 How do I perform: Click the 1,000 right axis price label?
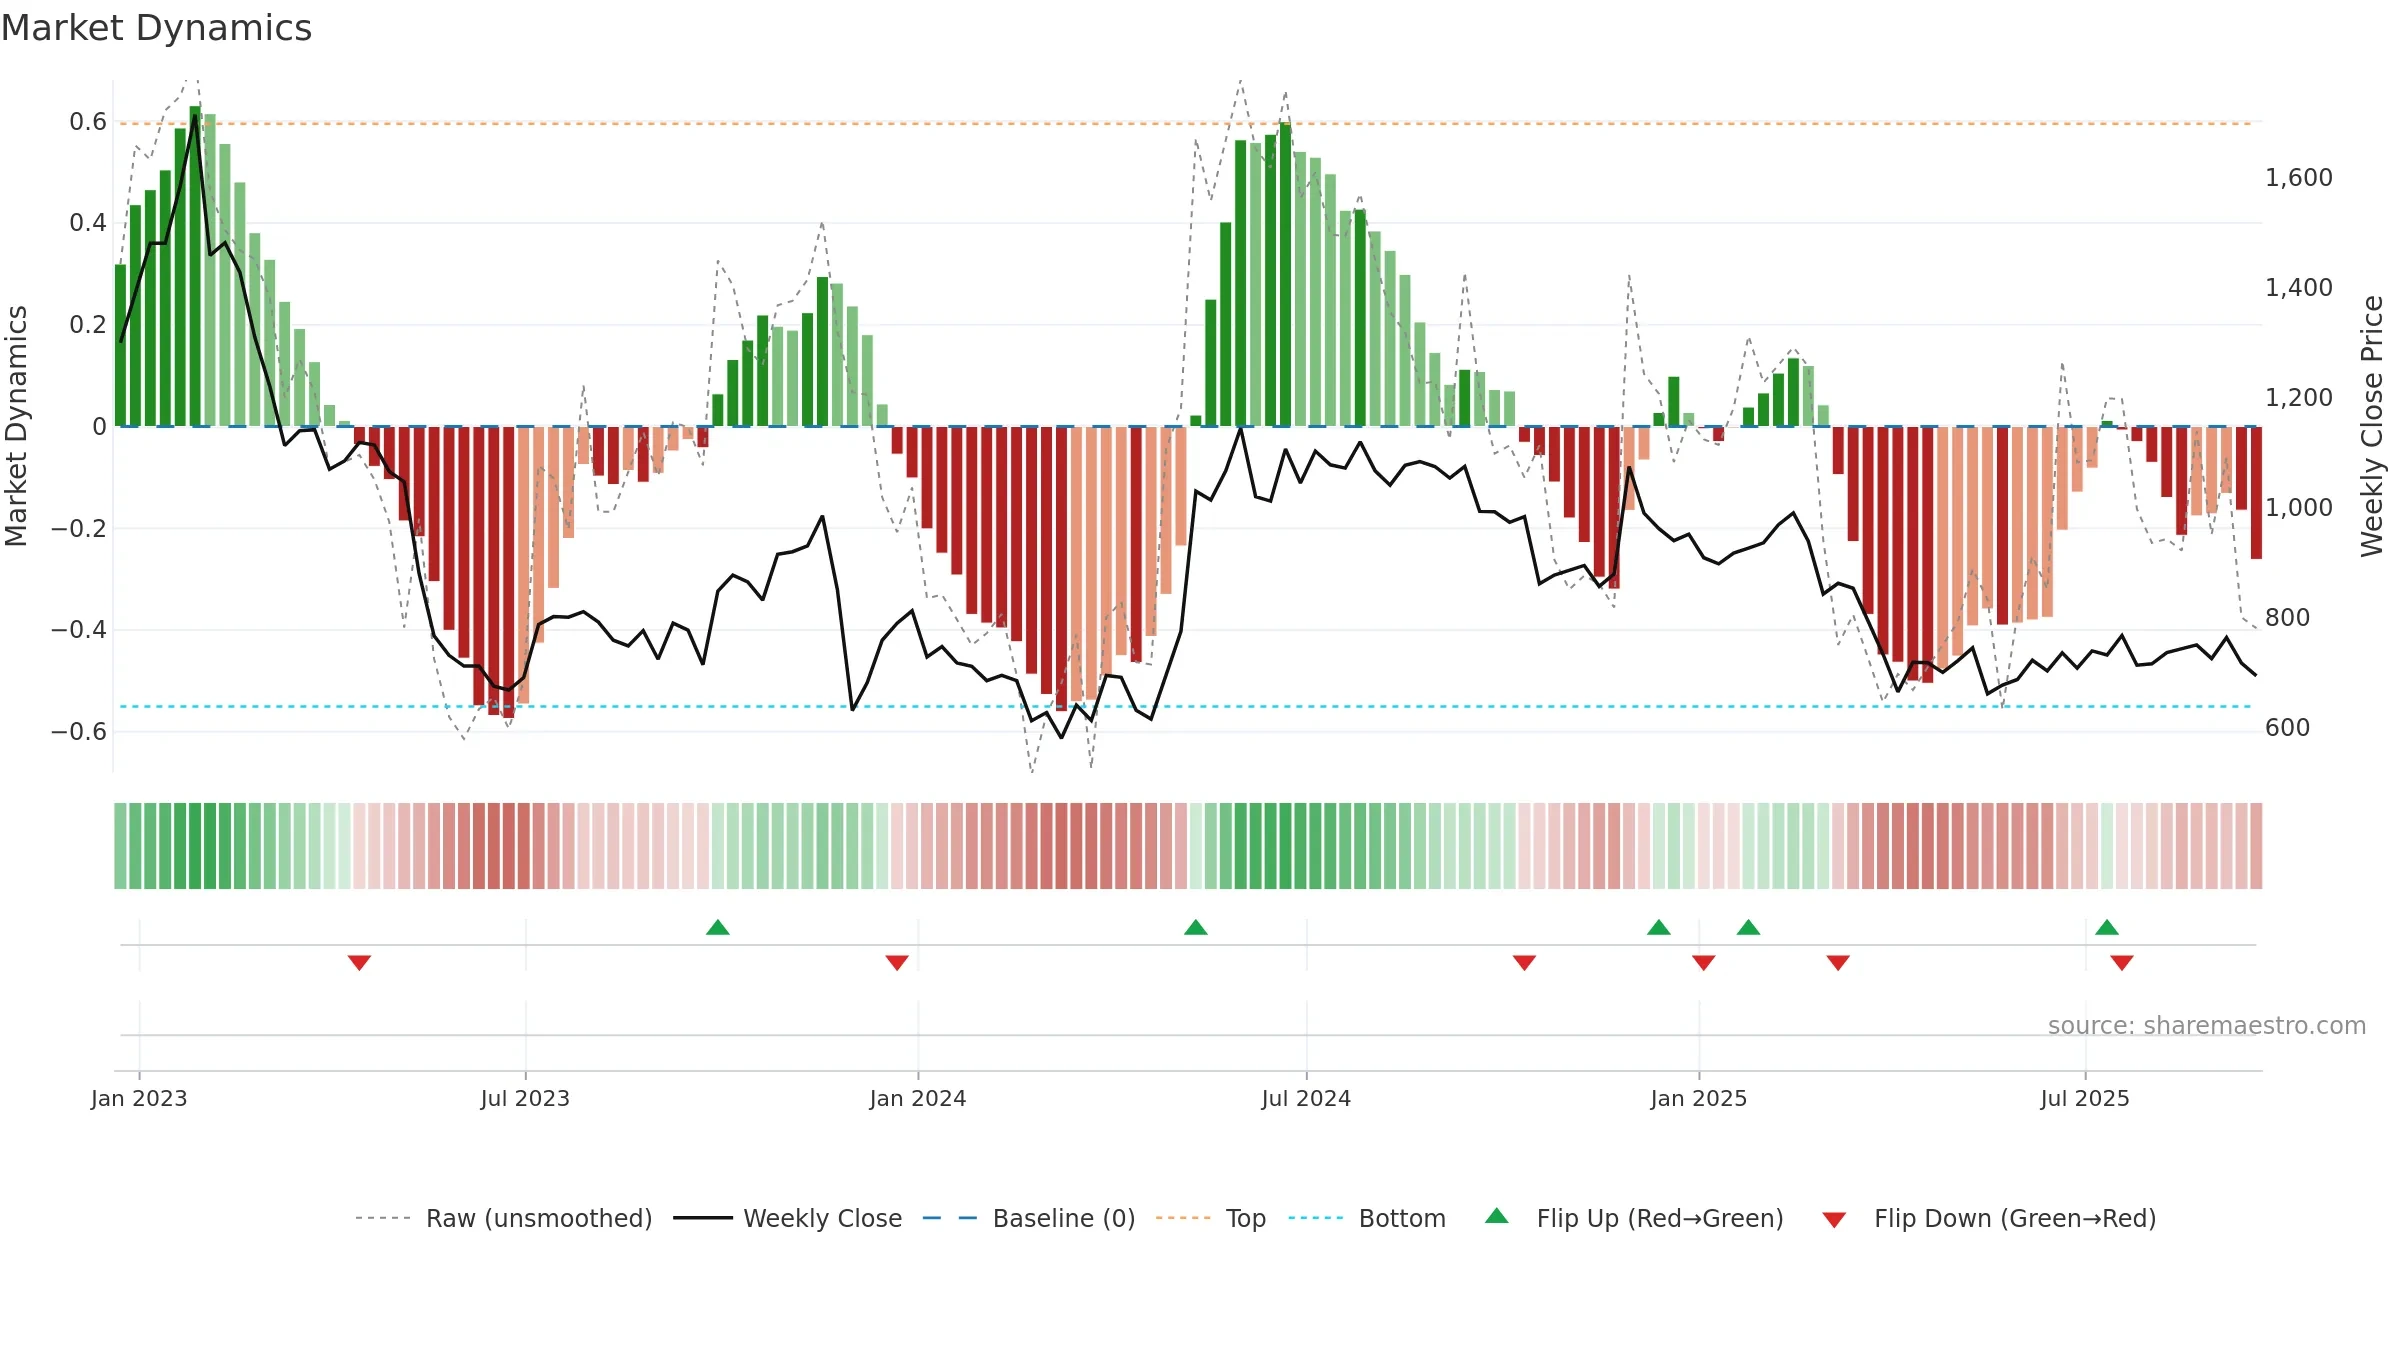click(2299, 508)
